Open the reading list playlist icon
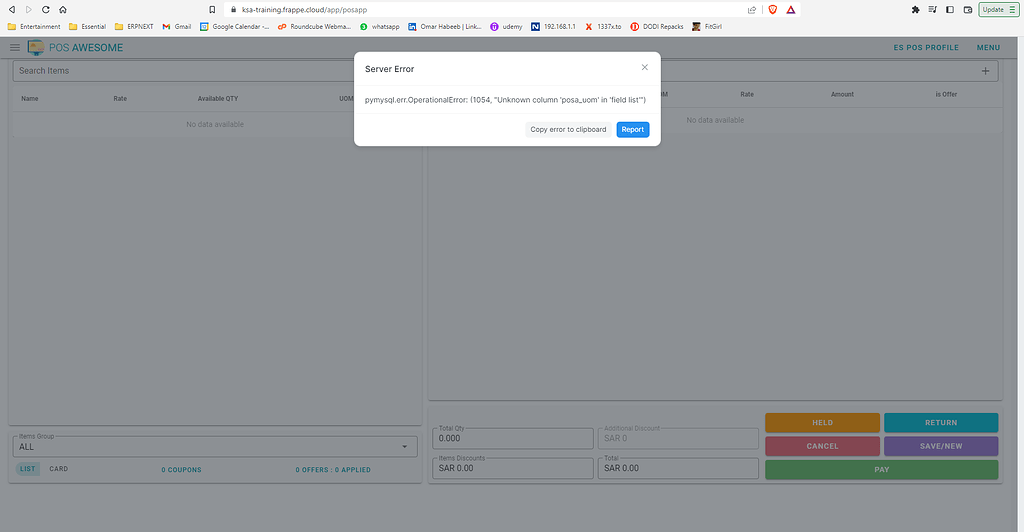 [x=933, y=10]
